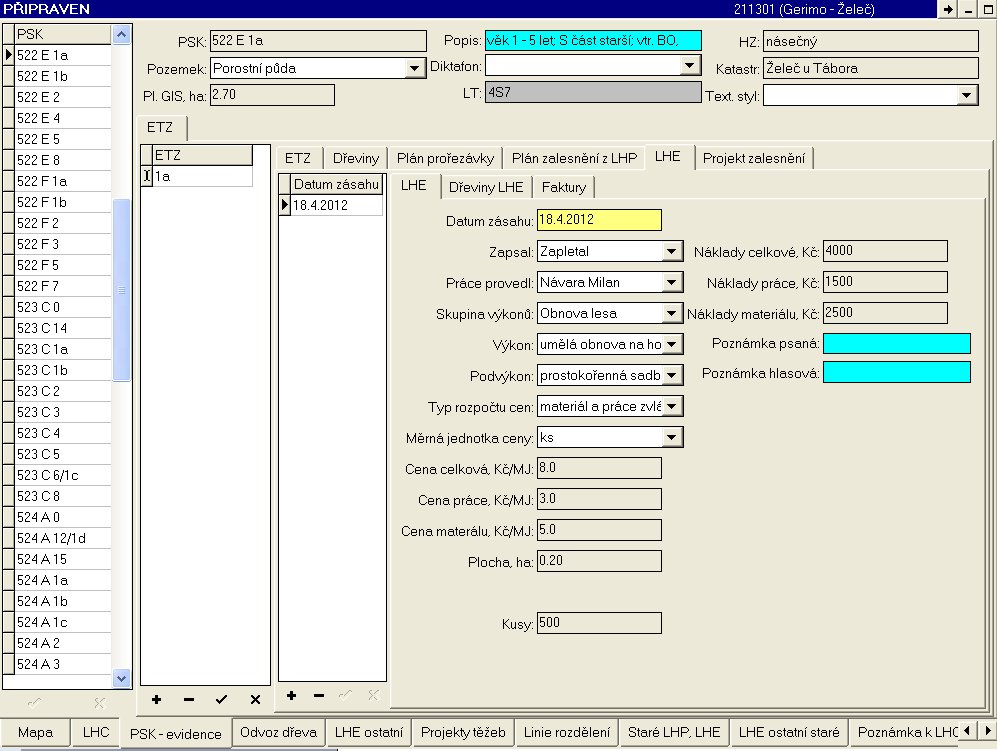This screenshot has width=997, height=751.
Task: Delete the ETZ record with the minus icon
Action: click(189, 699)
